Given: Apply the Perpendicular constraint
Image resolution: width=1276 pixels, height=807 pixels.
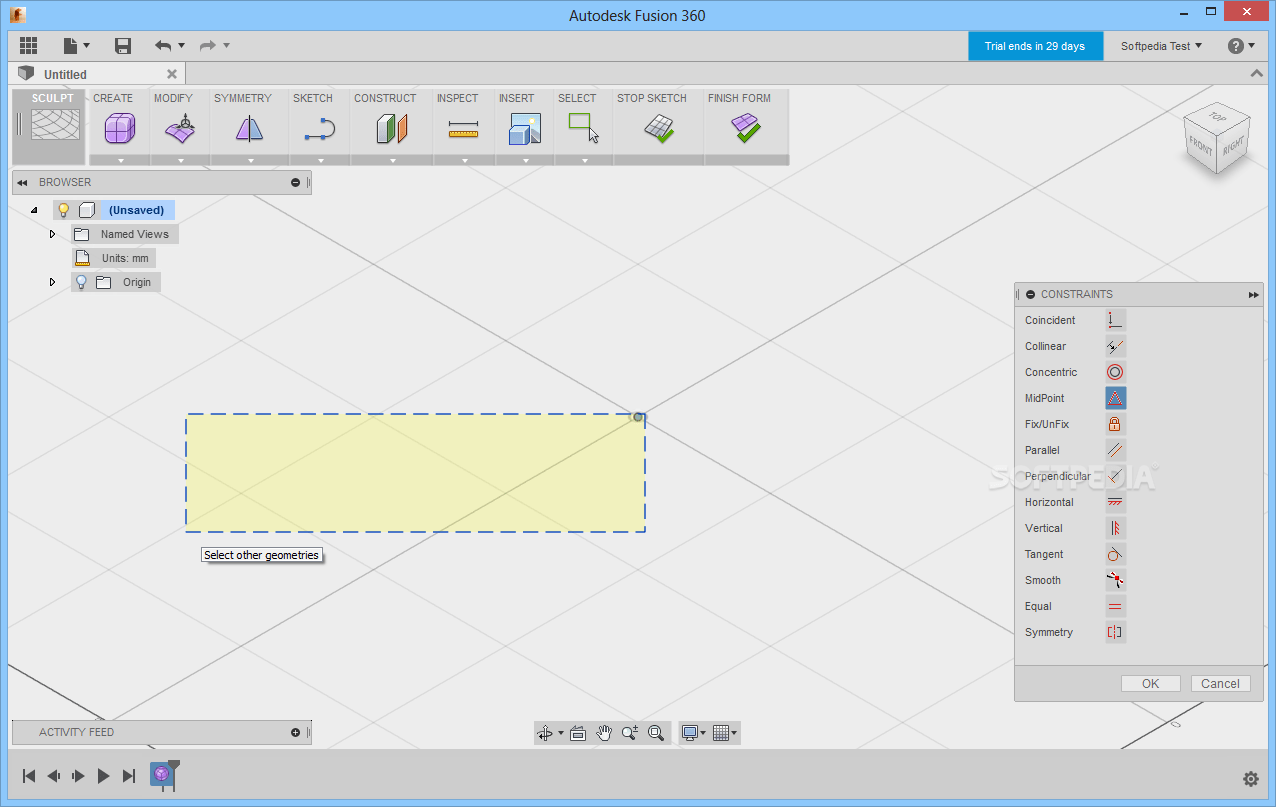Looking at the screenshot, I should pos(1115,476).
